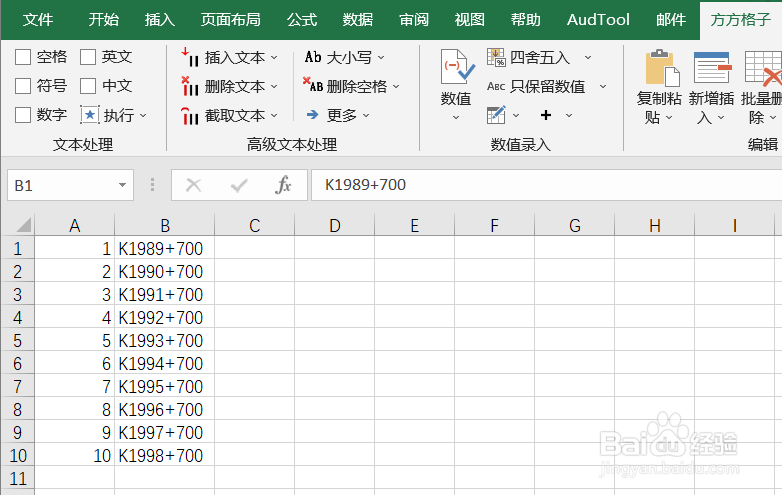
Task: Click the 截取文本 button label
Action: tap(235, 116)
